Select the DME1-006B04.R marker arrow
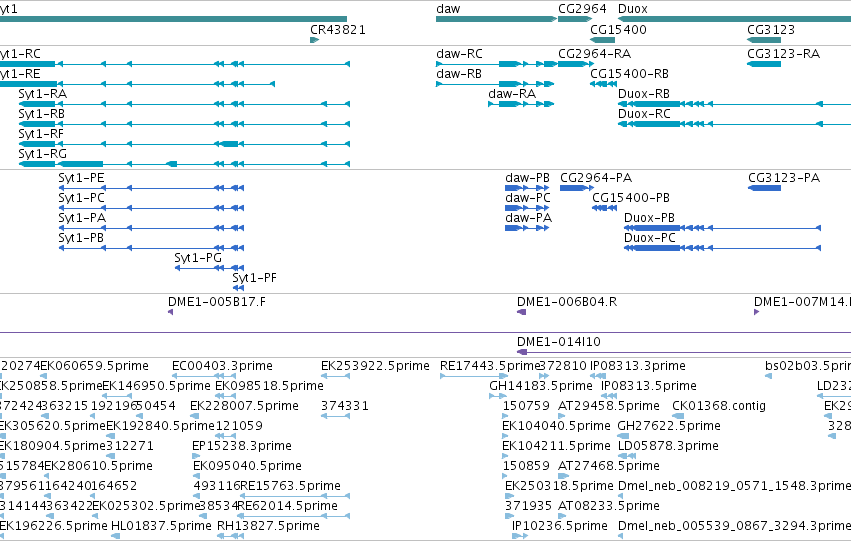The height and width of the screenshot is (541, 851). (x=522, y=312)
